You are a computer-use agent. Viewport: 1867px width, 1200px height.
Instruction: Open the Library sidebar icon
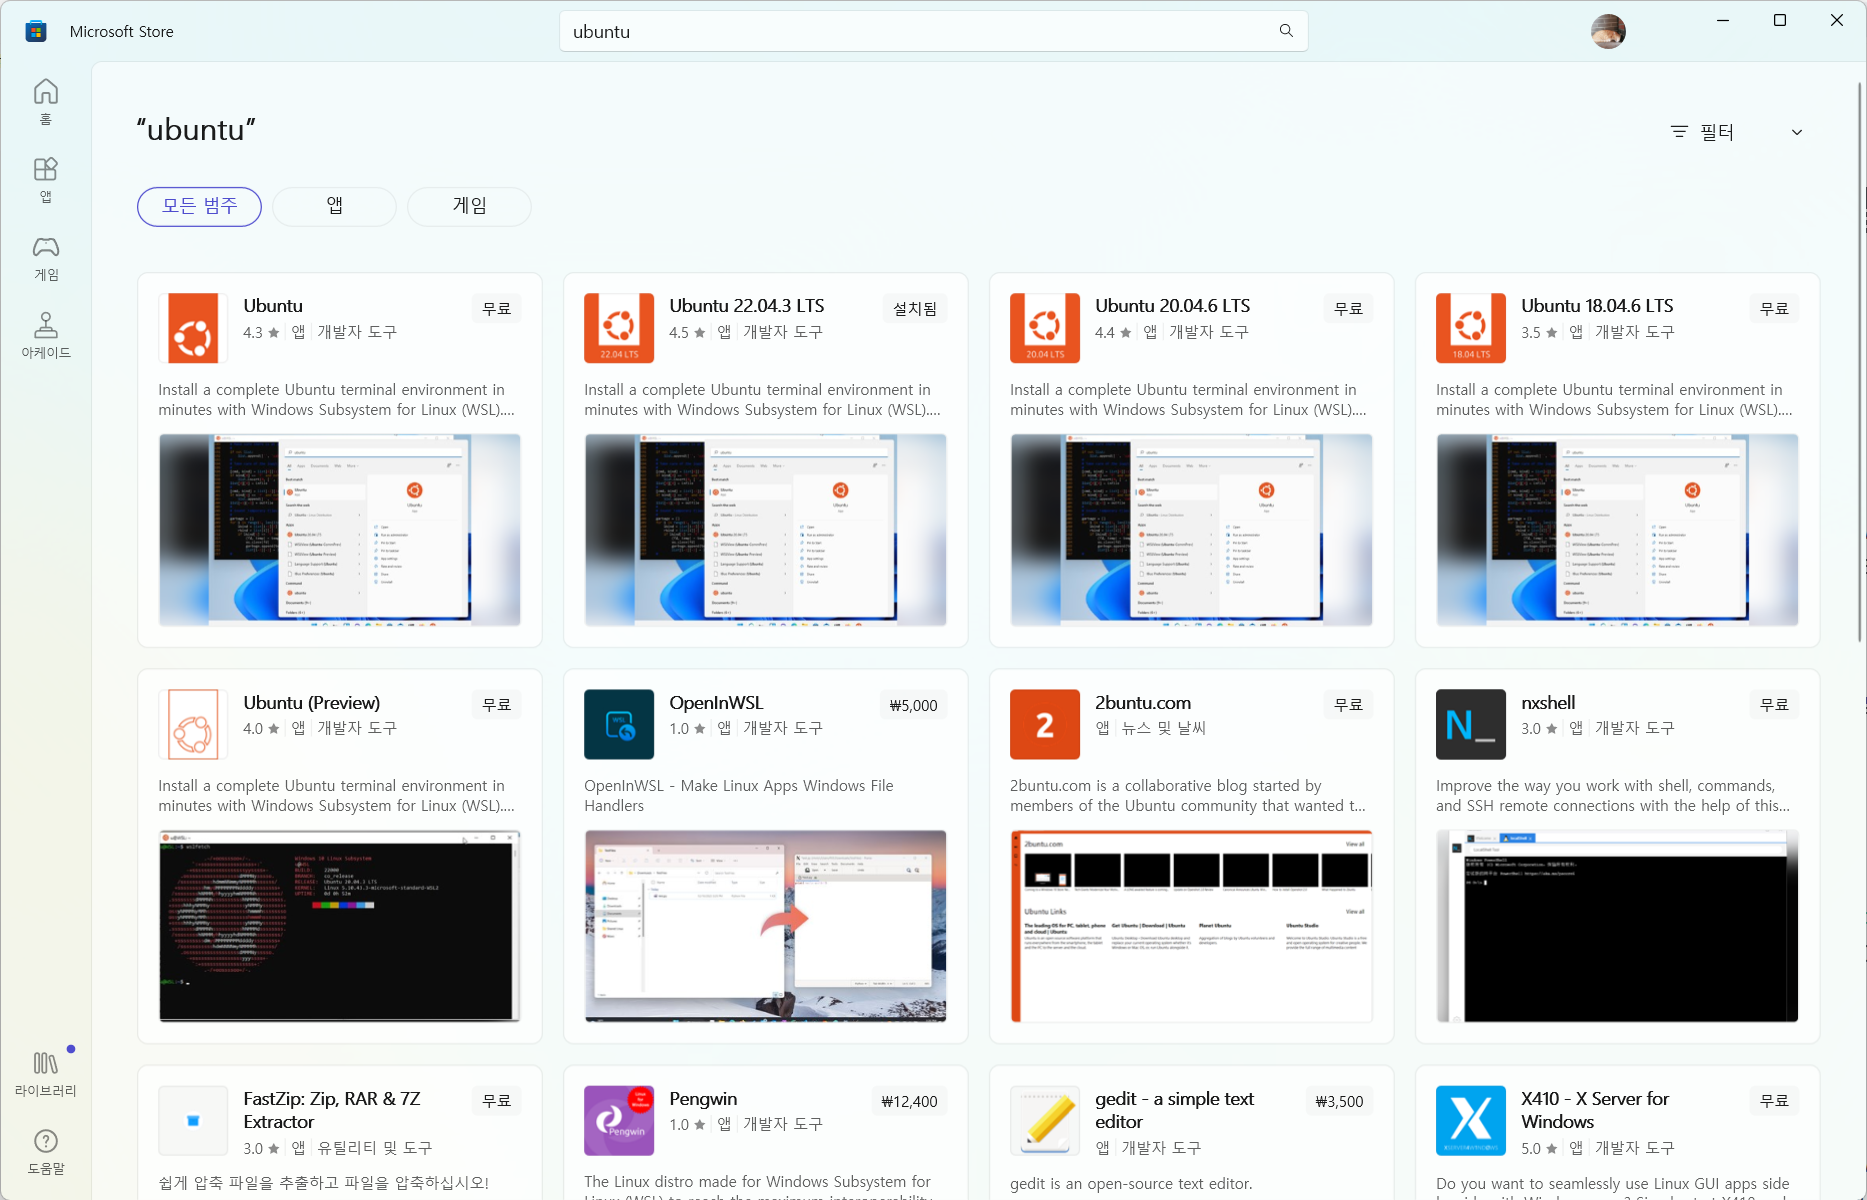46,1073
